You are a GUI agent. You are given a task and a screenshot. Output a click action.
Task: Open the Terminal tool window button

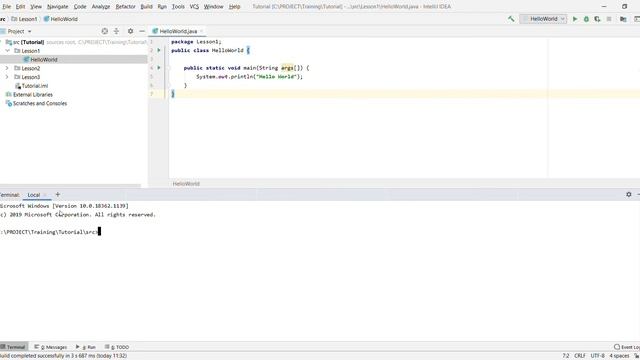coord(13,347)
